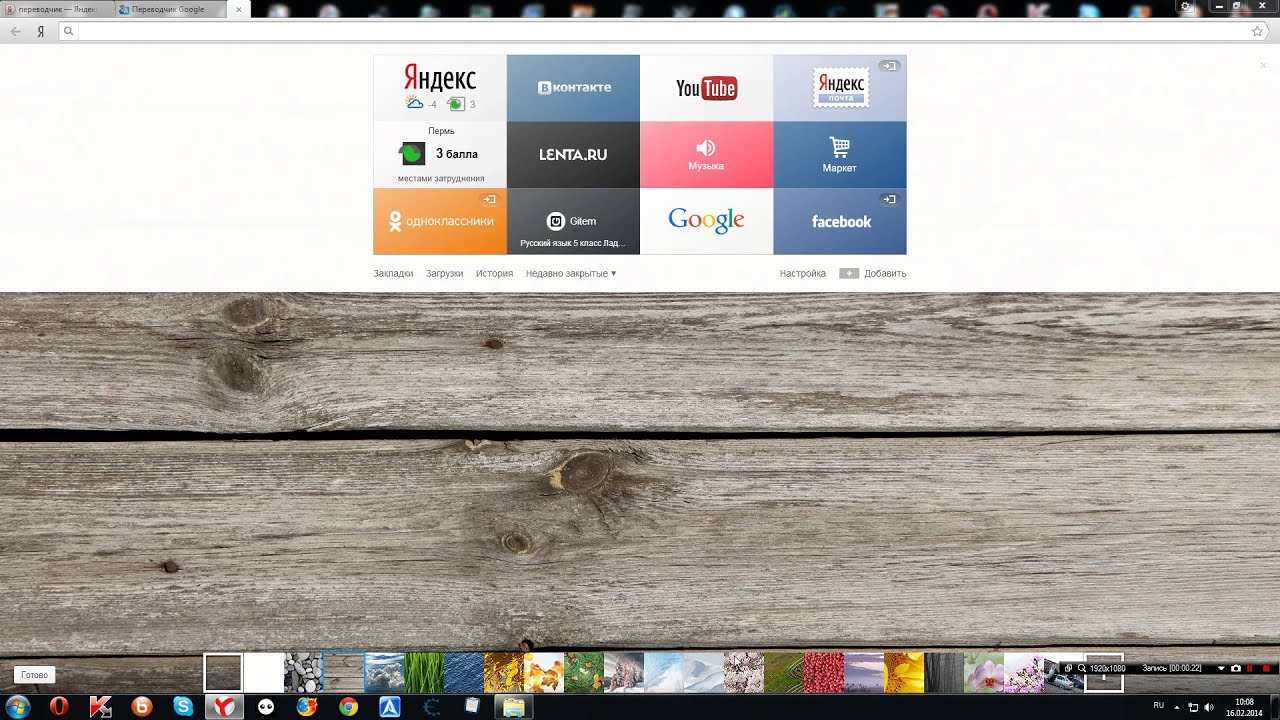Image resolution: width=1280 pixels, height=720 pixels.
Task: Click the login icon on facebook tile
Action: click(889, 199)
